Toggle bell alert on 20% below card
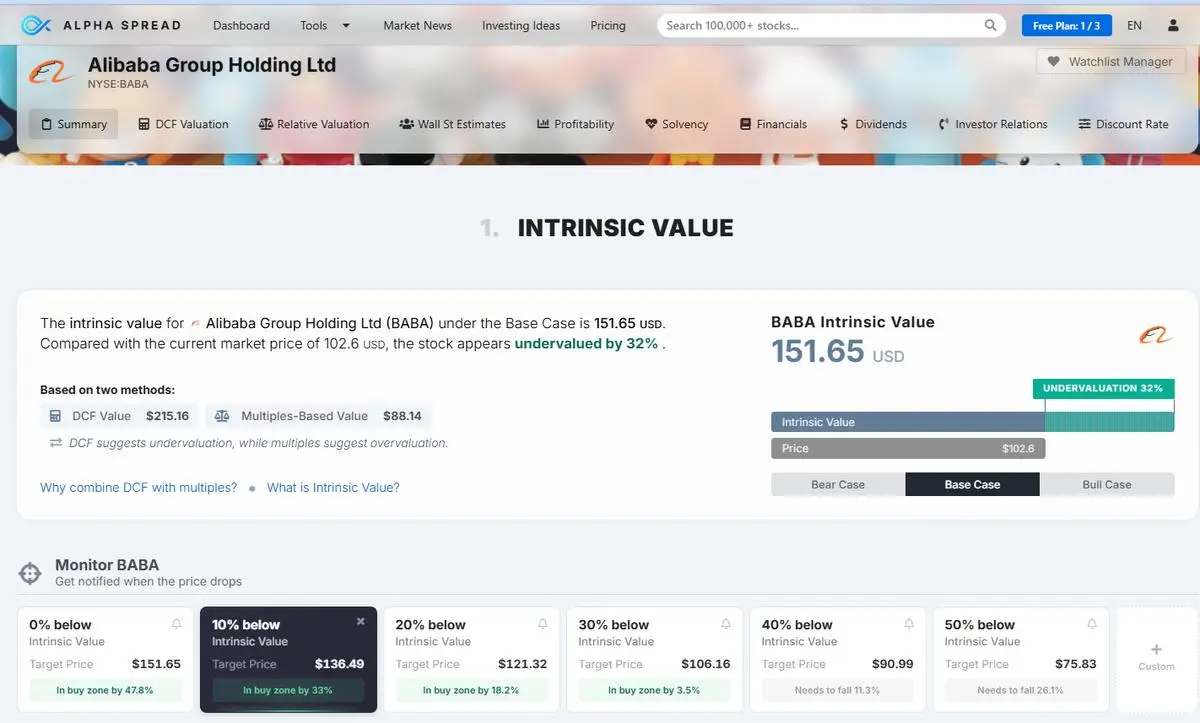The height and width of the screenshot is (723, 1200). click(x=543, y=624)
